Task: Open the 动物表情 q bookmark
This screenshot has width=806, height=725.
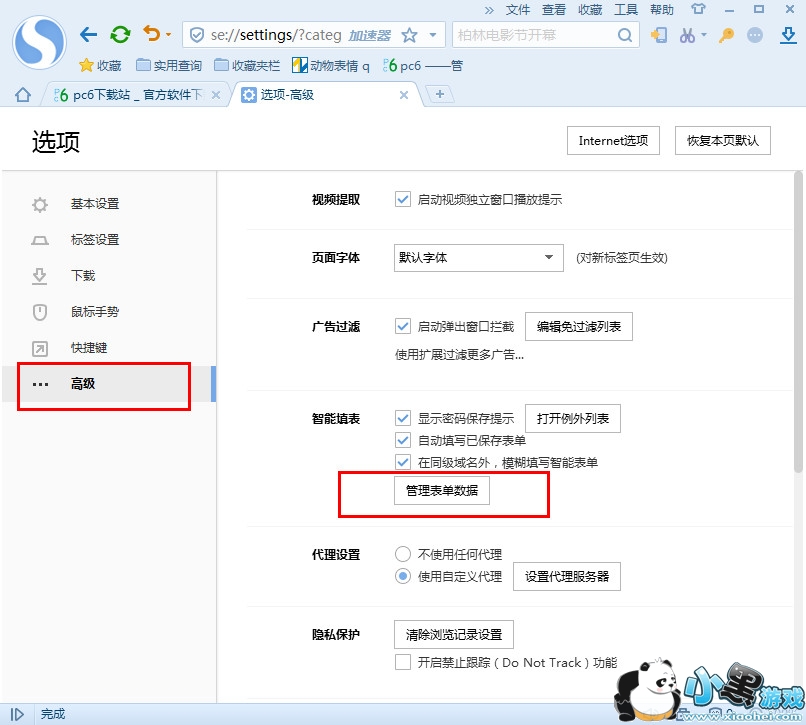Action: 331,65
